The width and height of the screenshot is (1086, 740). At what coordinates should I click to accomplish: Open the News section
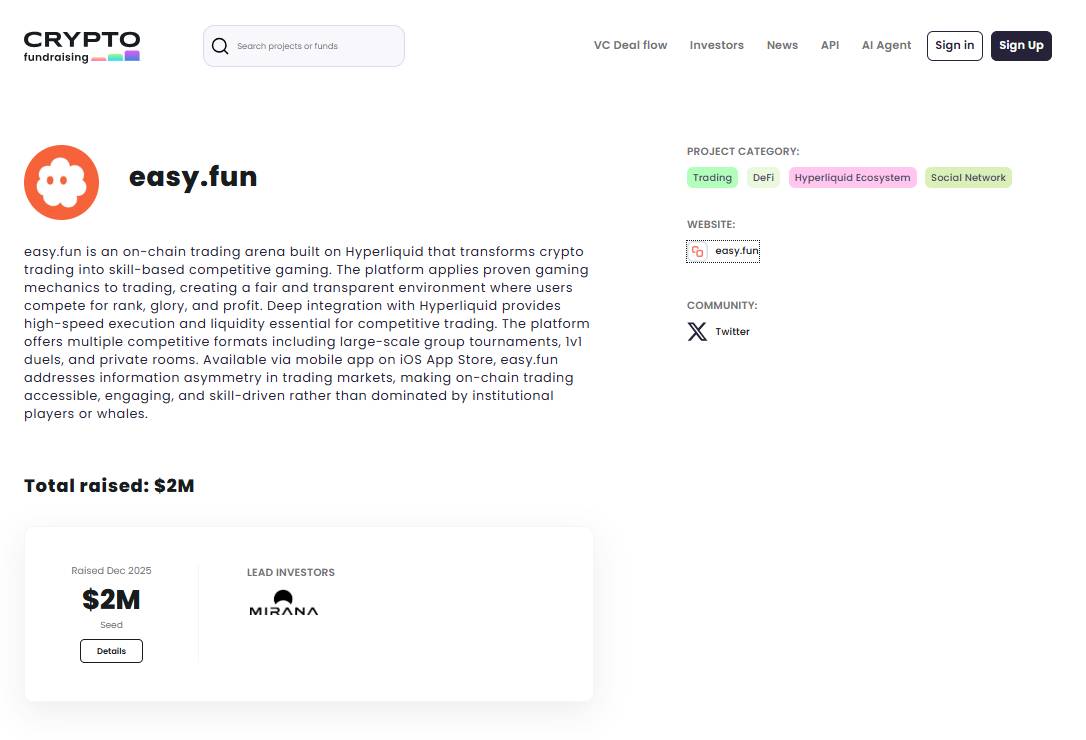(x=782, y=45)
